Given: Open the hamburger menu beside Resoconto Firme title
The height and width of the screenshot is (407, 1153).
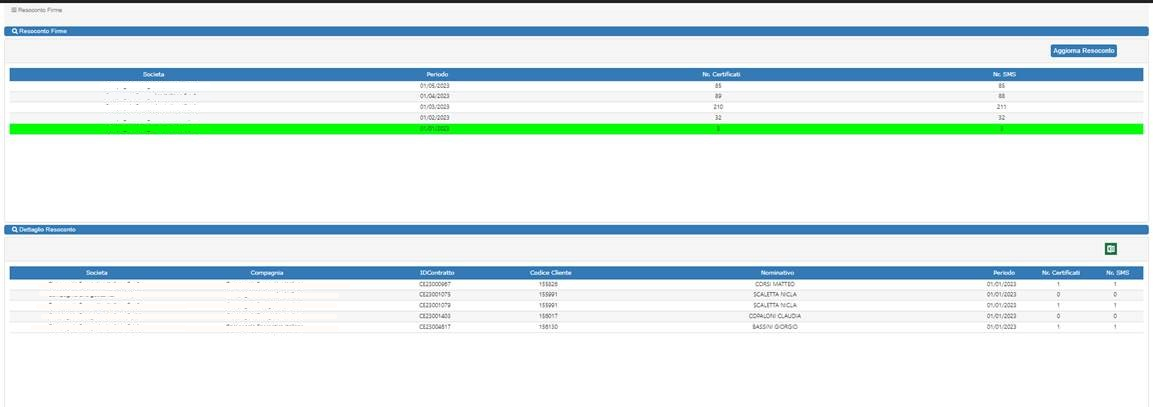Looking at the screenshot, I should pyautogui.click(x=13, y=10).
